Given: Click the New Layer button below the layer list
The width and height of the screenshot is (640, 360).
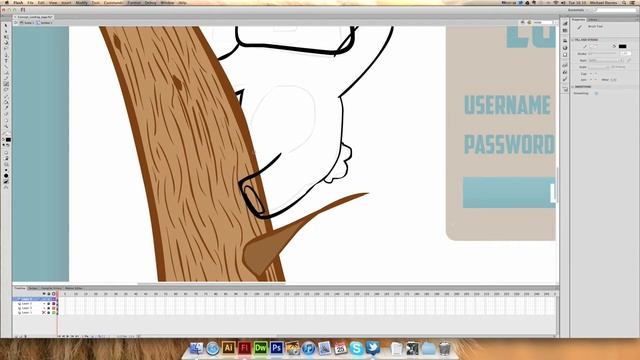Looking at the screenshot, I should (16, 336).
